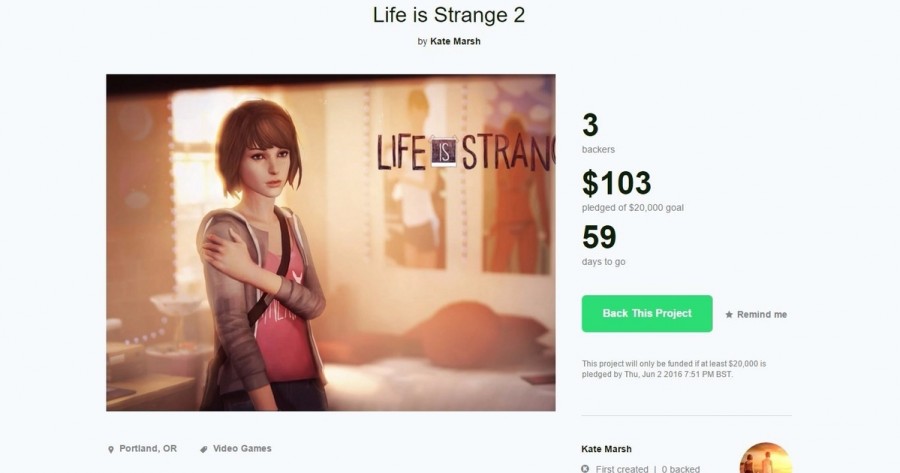Click the round icon before First created
Viewport: 900px width, 473px height.
click(x=585, y=468)
